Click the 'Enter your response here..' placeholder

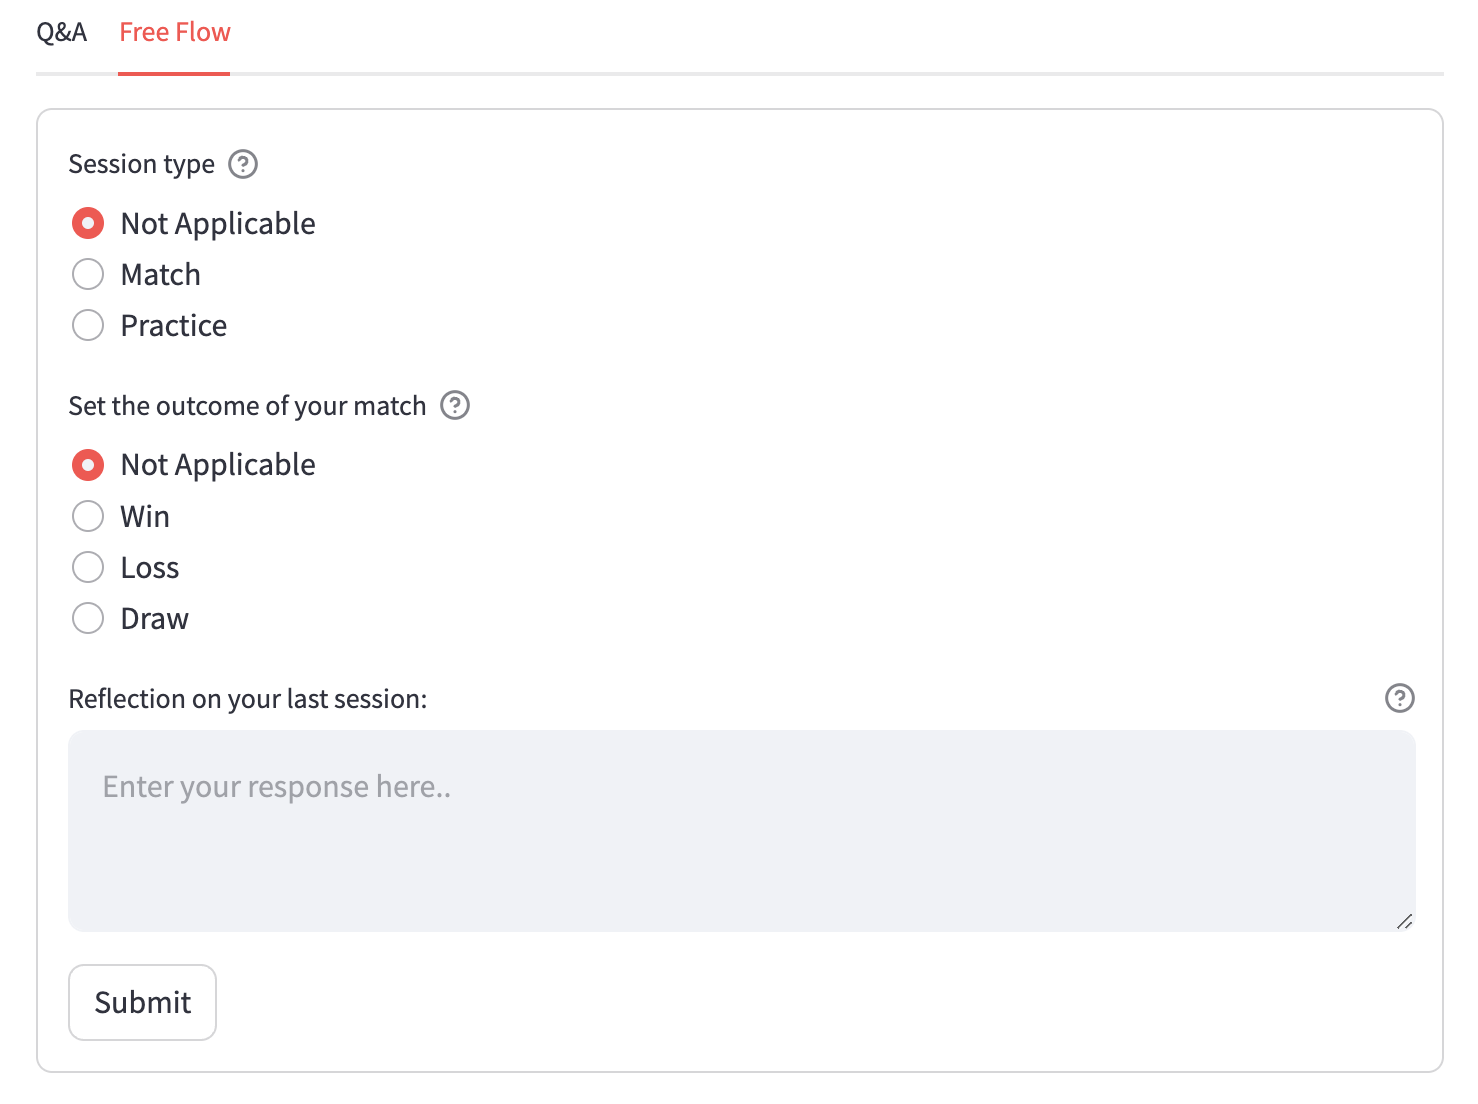coord(277,787)
